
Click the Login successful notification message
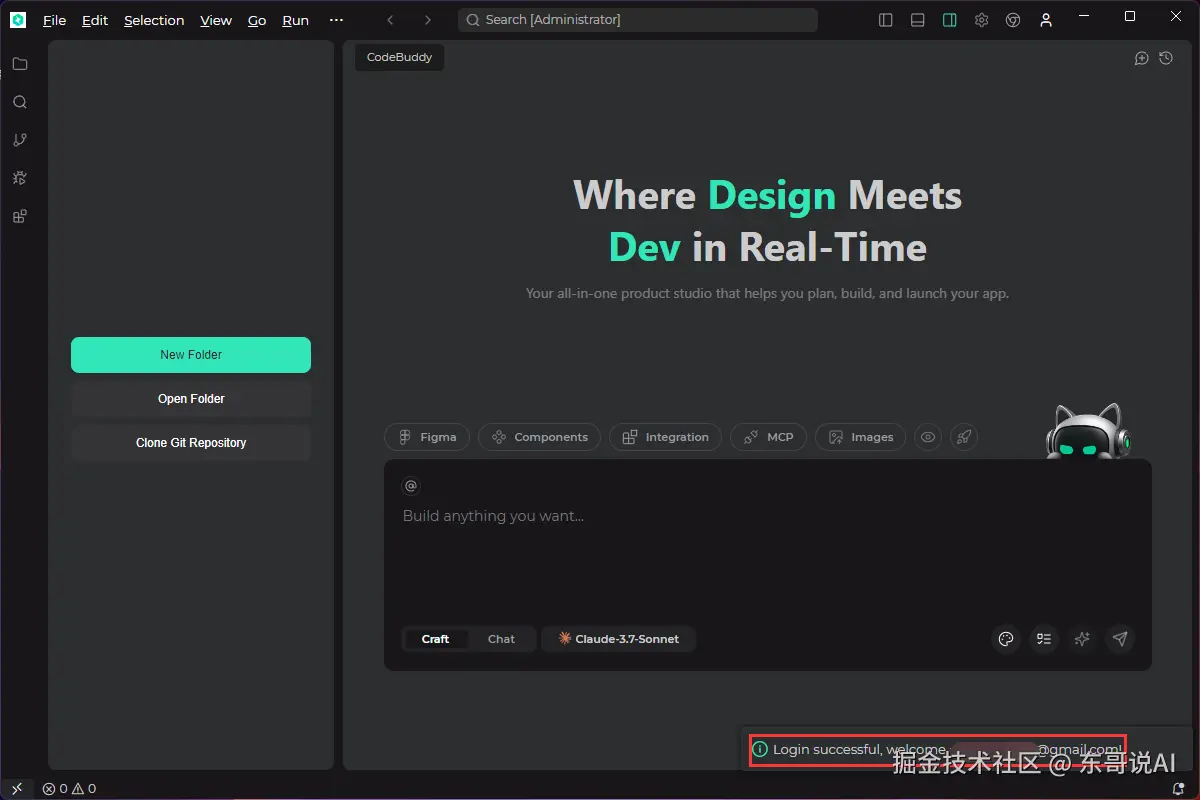tap(938, 749)
